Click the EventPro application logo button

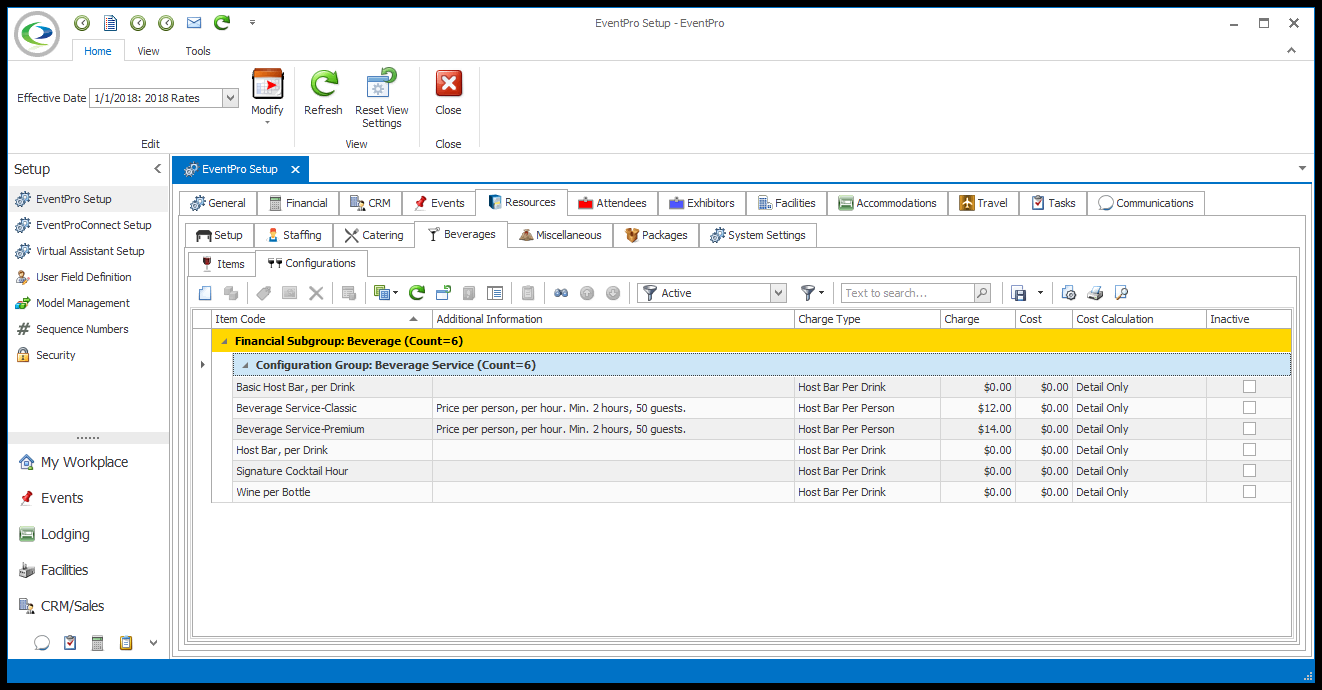37,34
